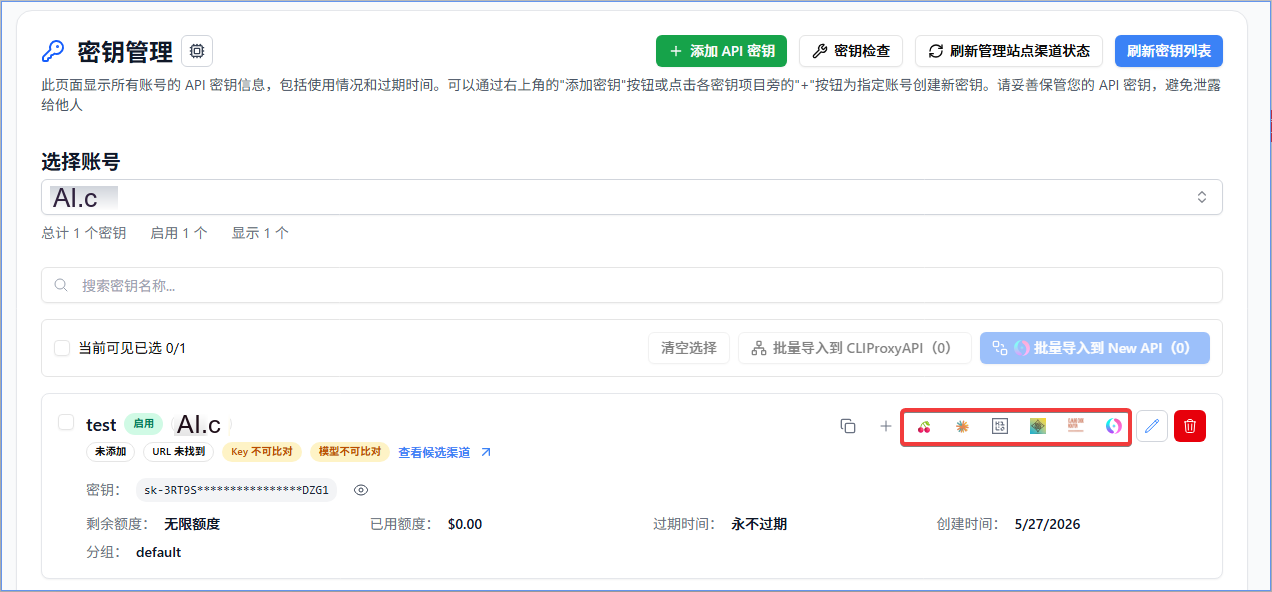Click the plus icon in the test key row

point(885,426)
